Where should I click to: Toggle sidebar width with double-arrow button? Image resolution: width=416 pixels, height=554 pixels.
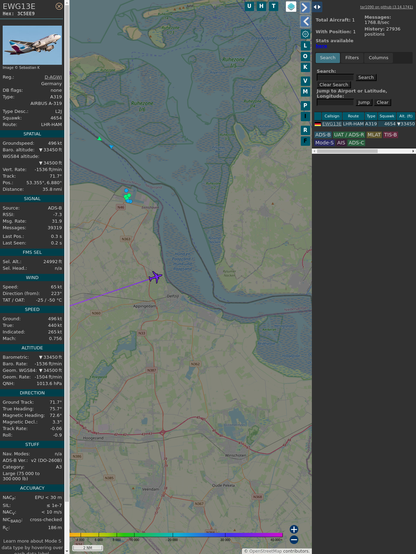pyautogui.click(x=317, y=7)
